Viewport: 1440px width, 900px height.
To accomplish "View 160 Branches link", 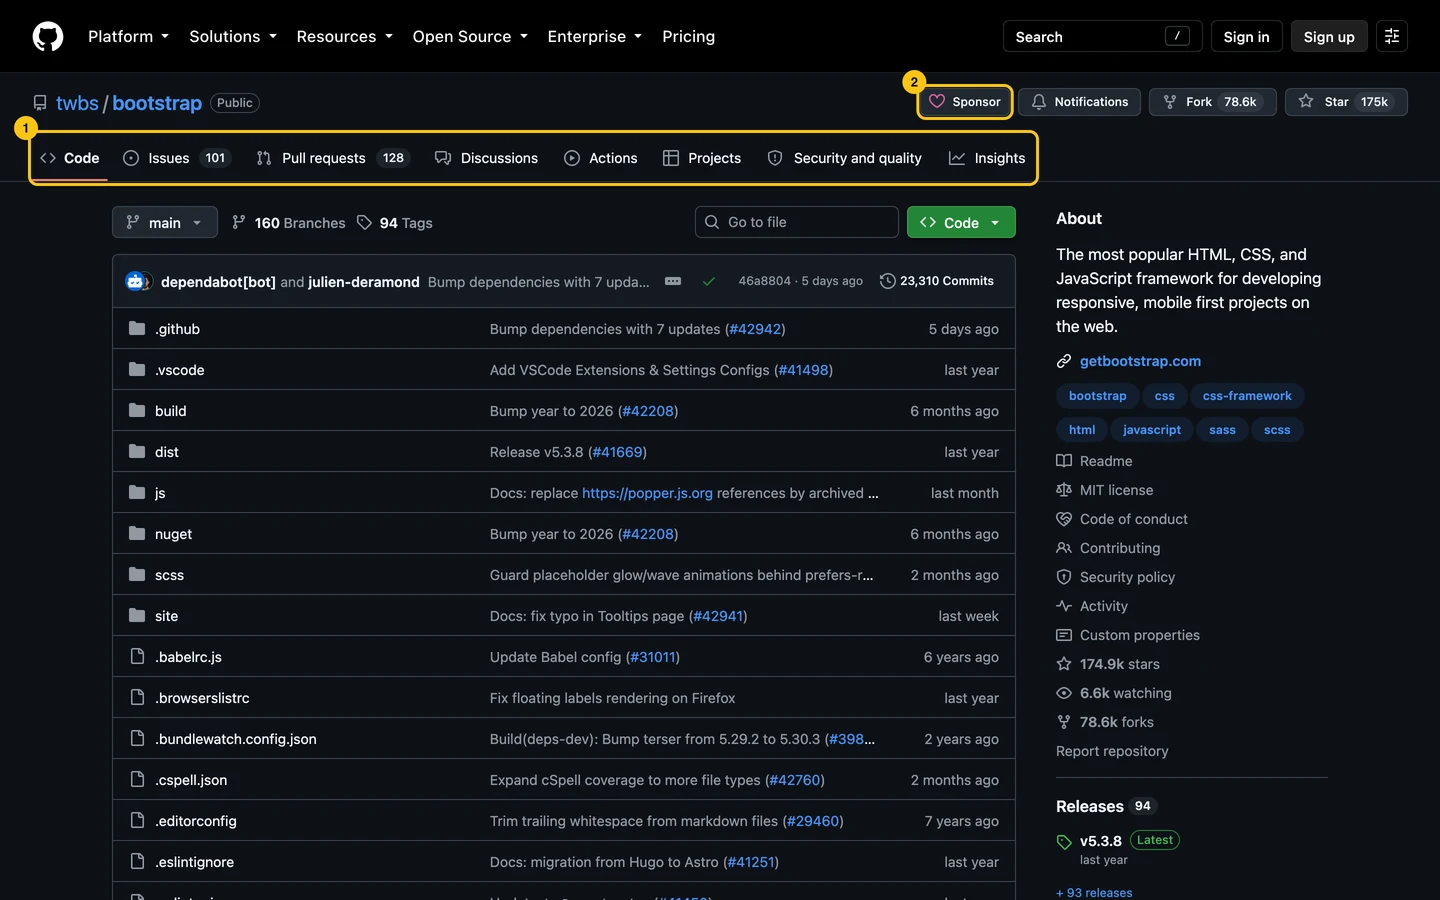I will coord(288,223).
